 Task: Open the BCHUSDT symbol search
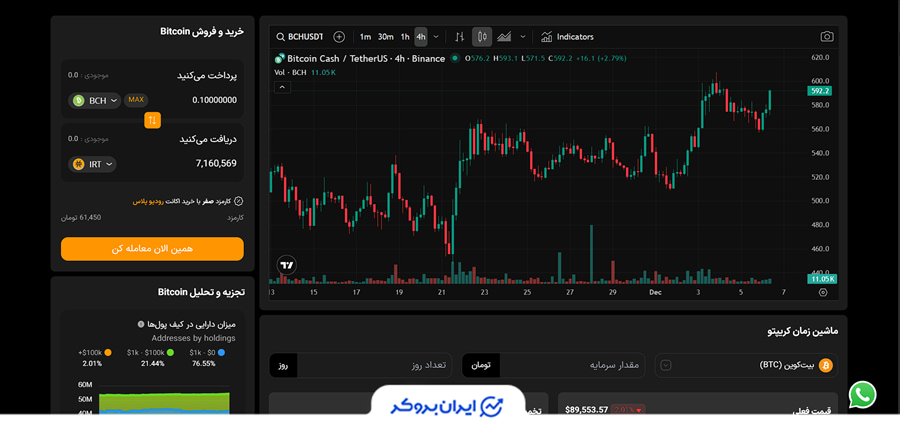[x=300, y=37]
